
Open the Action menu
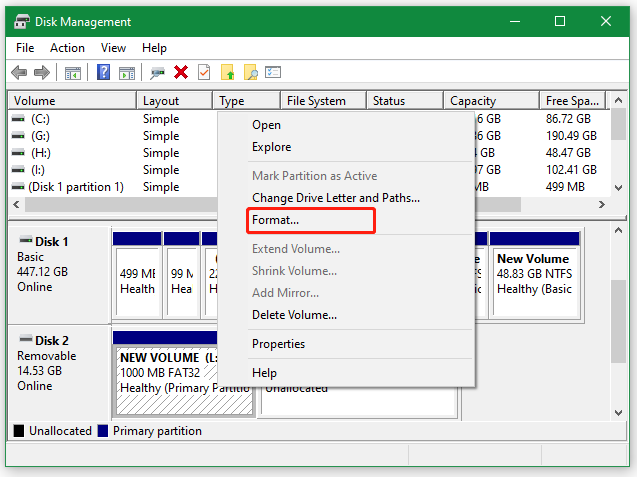[67, 48]
